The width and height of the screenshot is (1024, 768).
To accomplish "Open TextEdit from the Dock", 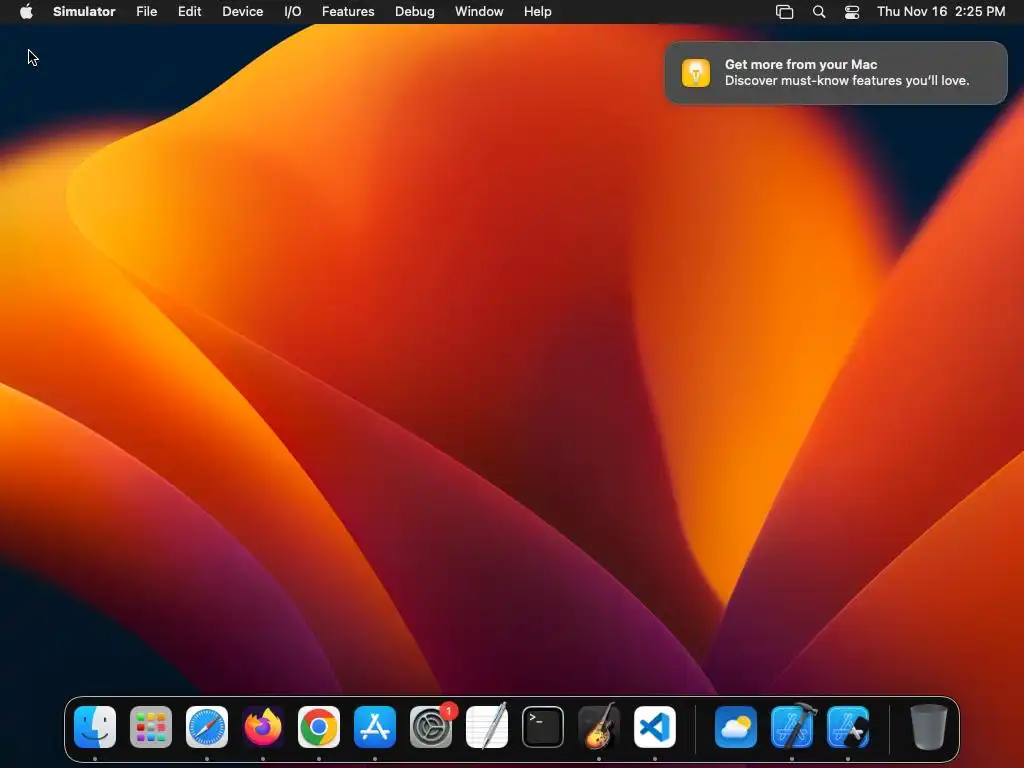I will click(487, 727).
